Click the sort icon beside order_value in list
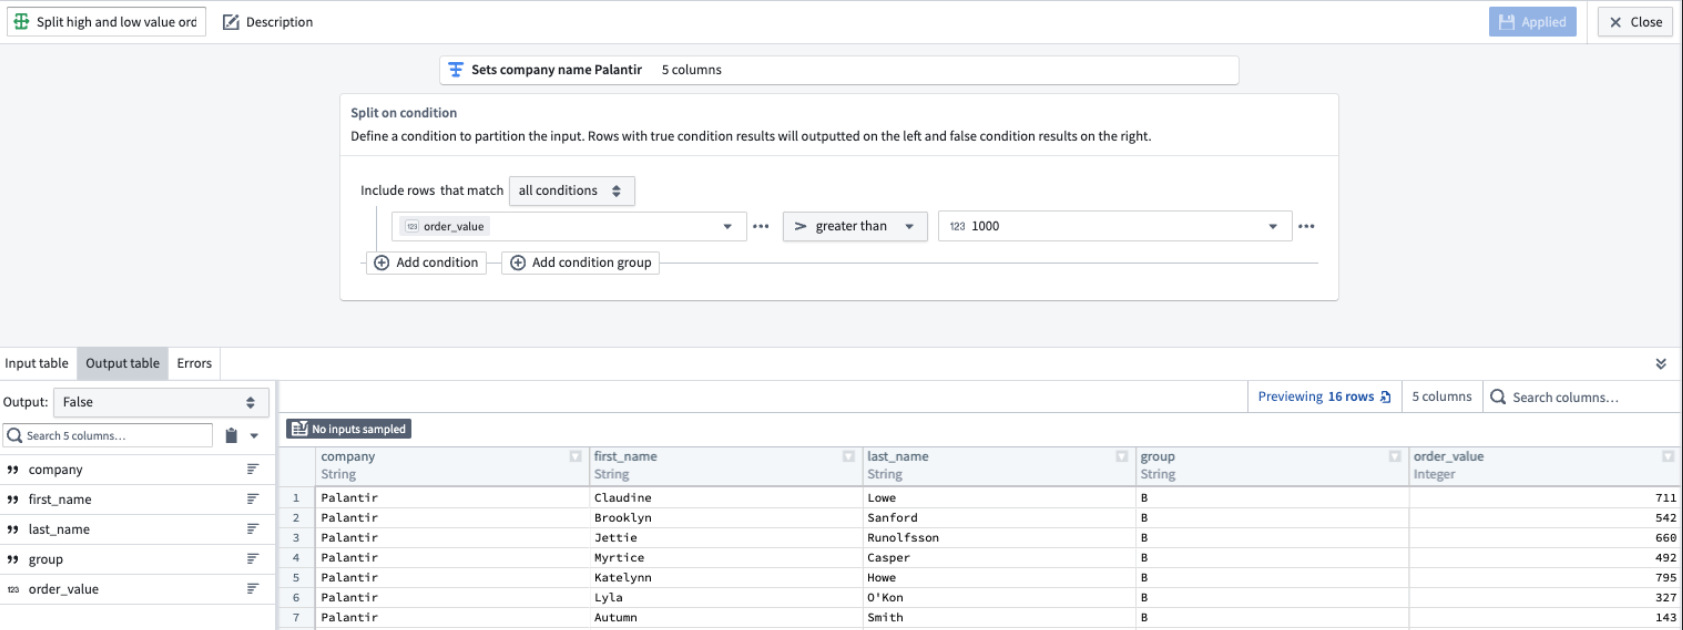Image resolution: width=1683 pixels, height=630 pixels. pos(253,589)
